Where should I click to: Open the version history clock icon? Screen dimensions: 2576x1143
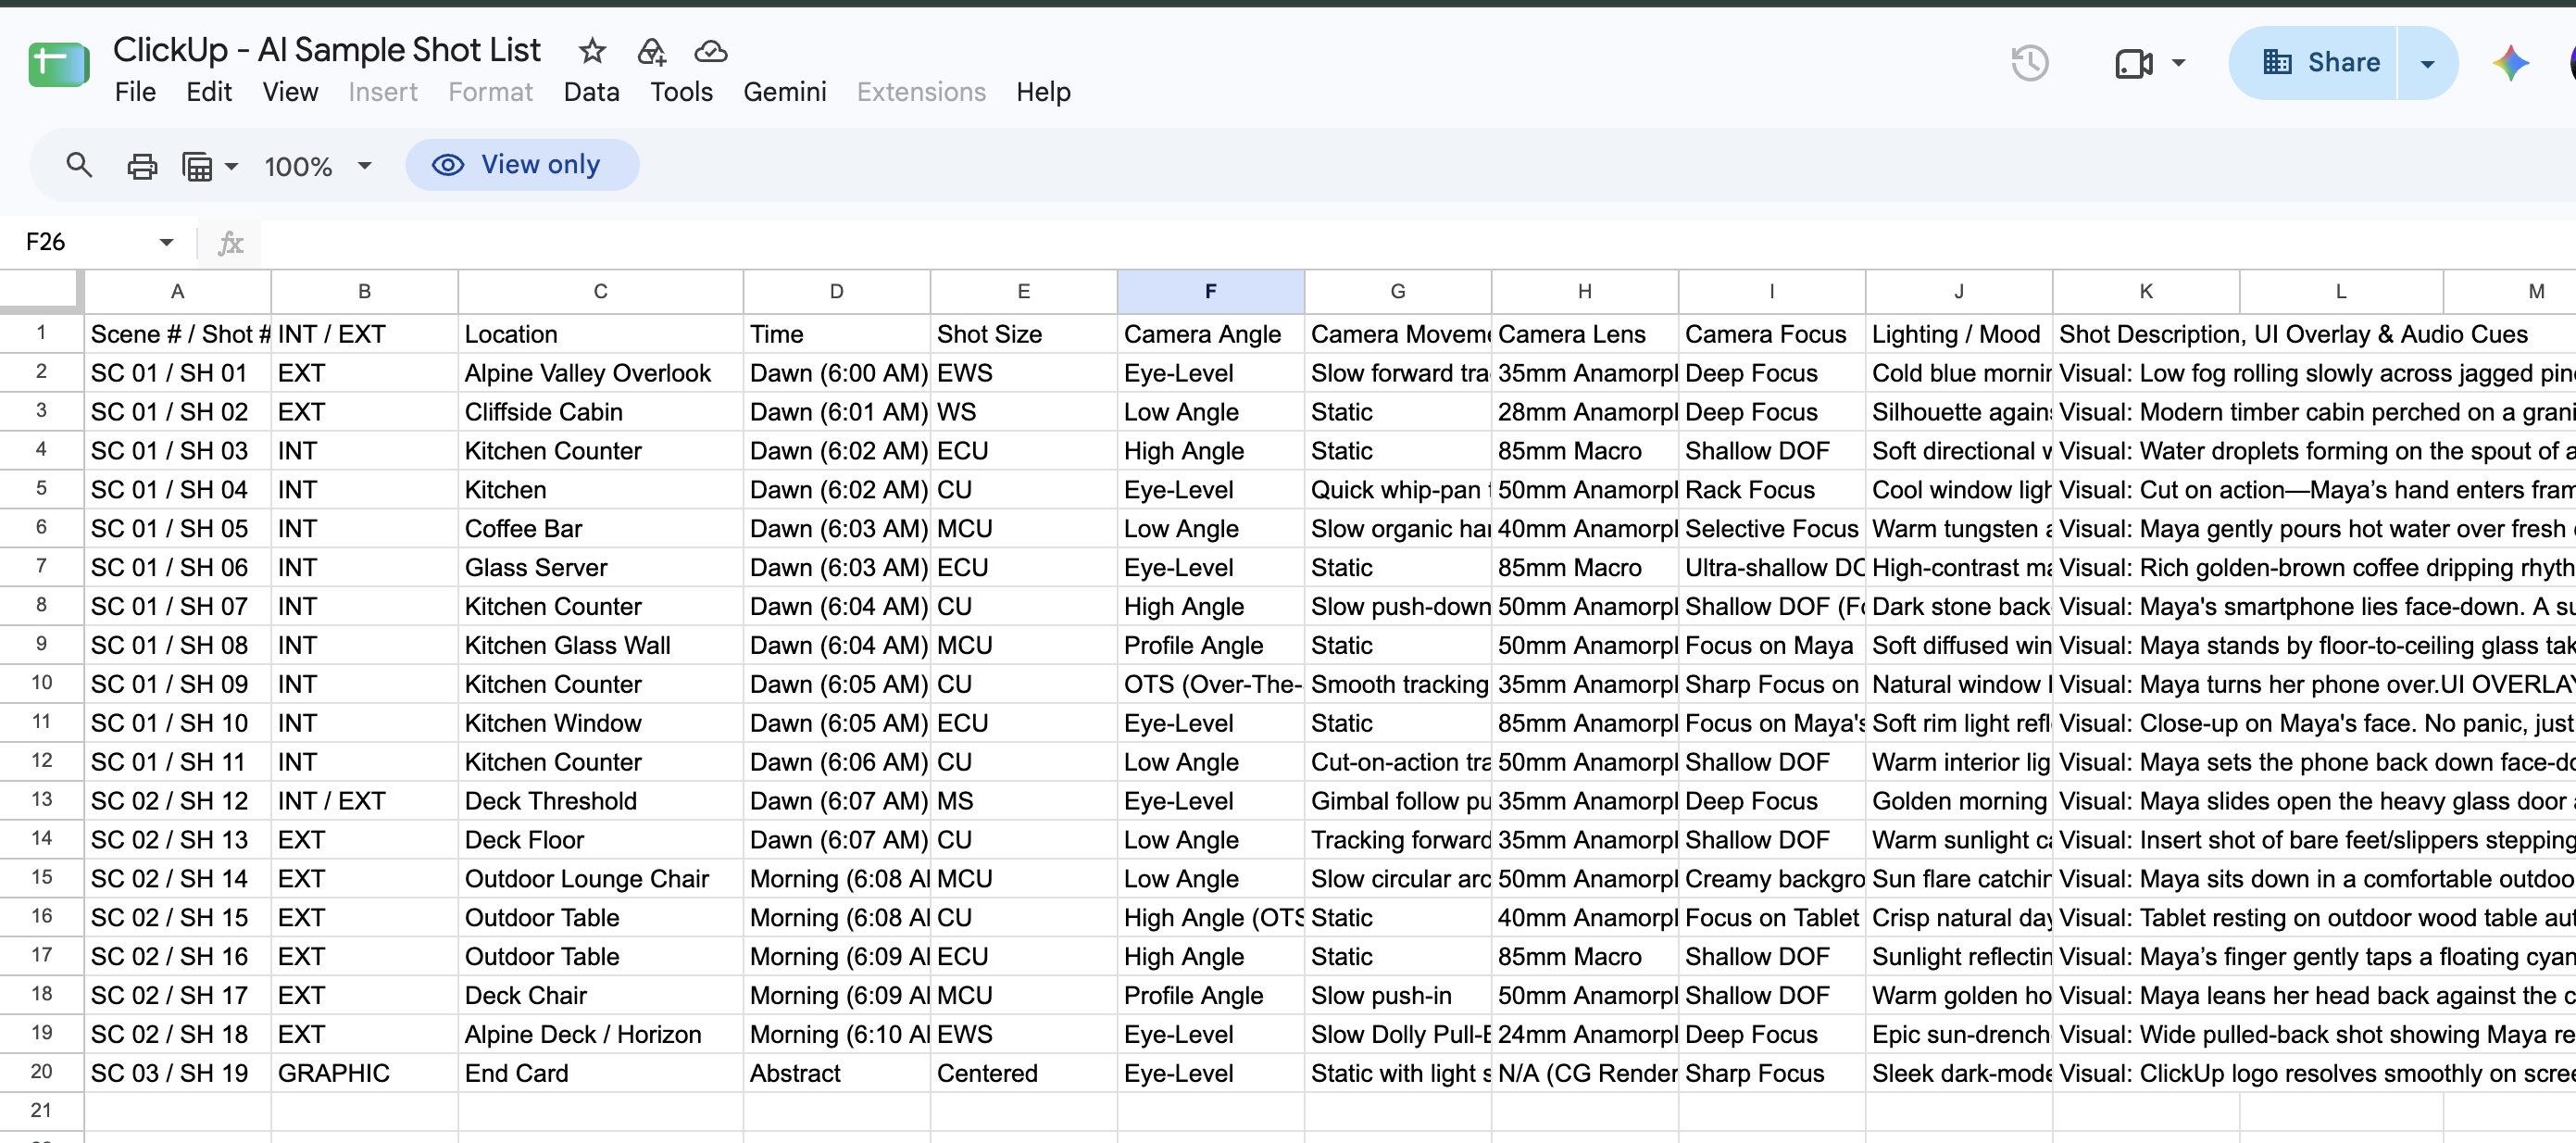point(2029,63)
